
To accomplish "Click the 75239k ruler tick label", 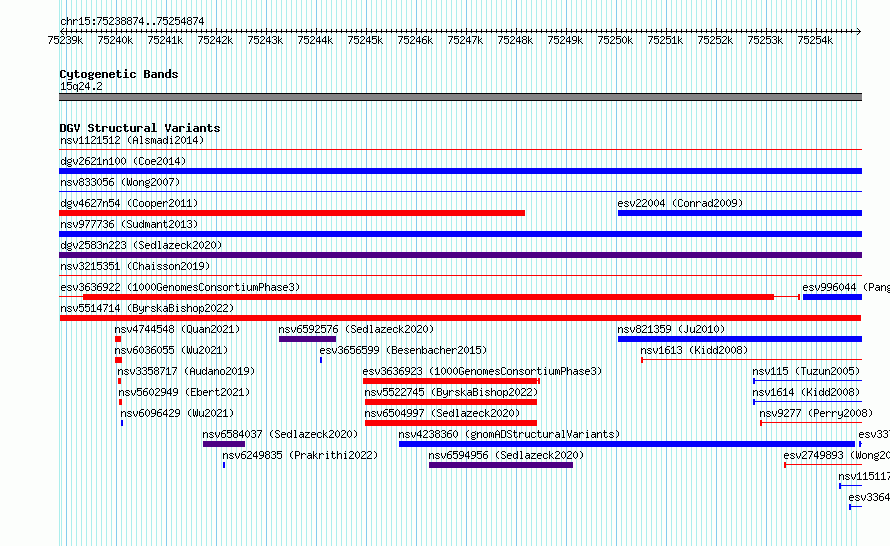I will click(x=65, y=40).
